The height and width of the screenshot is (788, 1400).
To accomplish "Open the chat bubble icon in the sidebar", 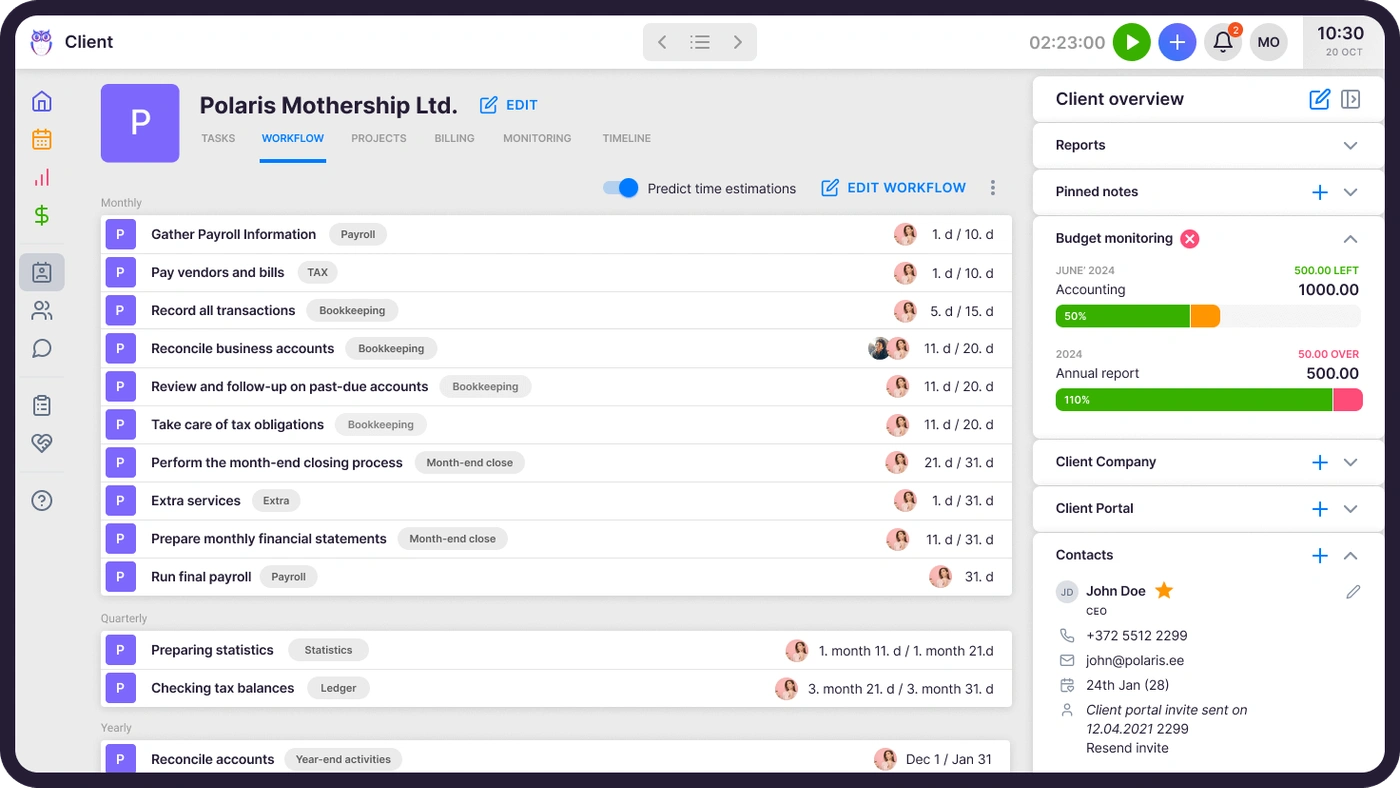I will 41,348.
